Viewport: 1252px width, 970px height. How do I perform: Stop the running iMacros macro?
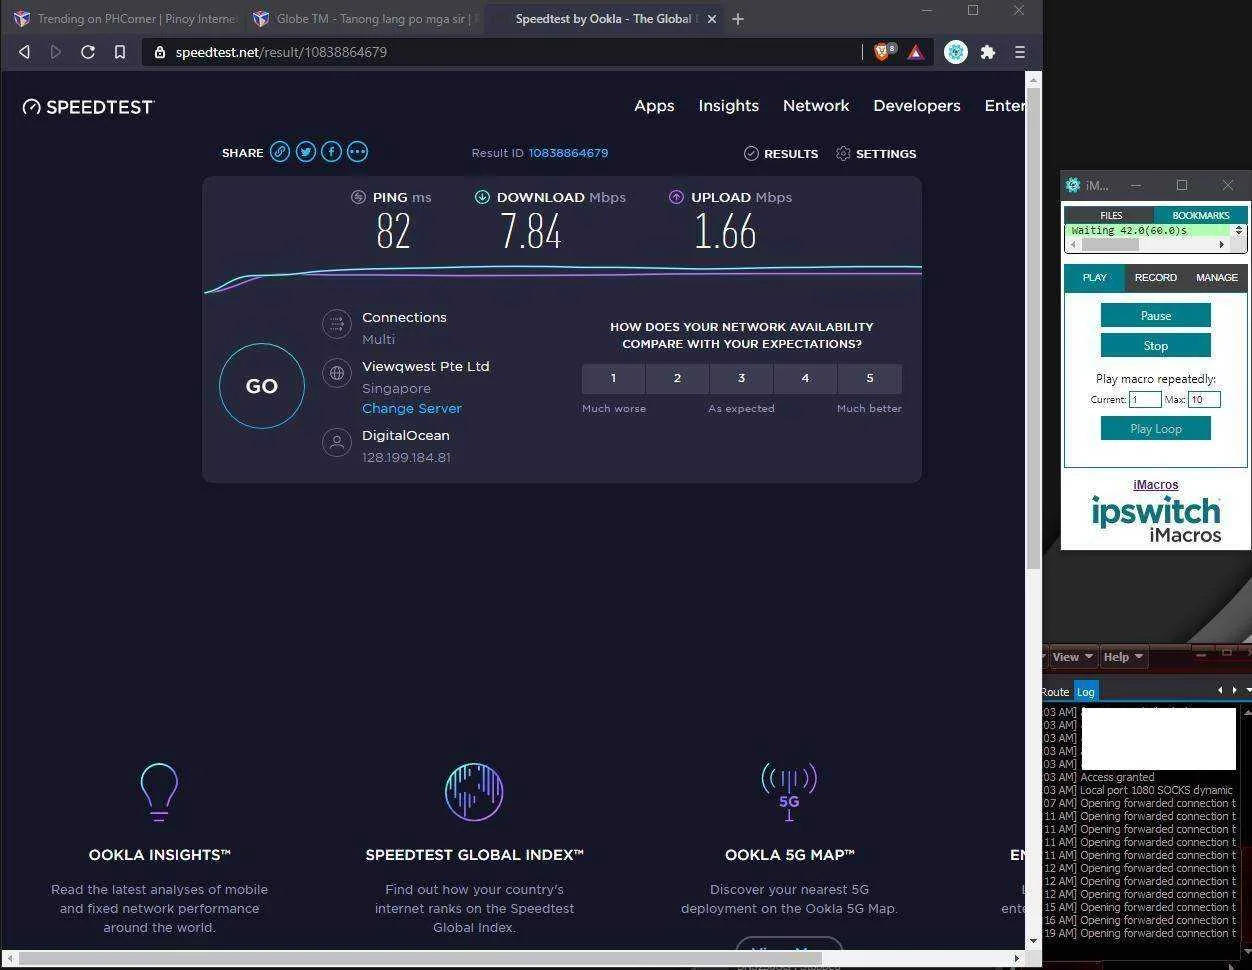[1156, 346]
